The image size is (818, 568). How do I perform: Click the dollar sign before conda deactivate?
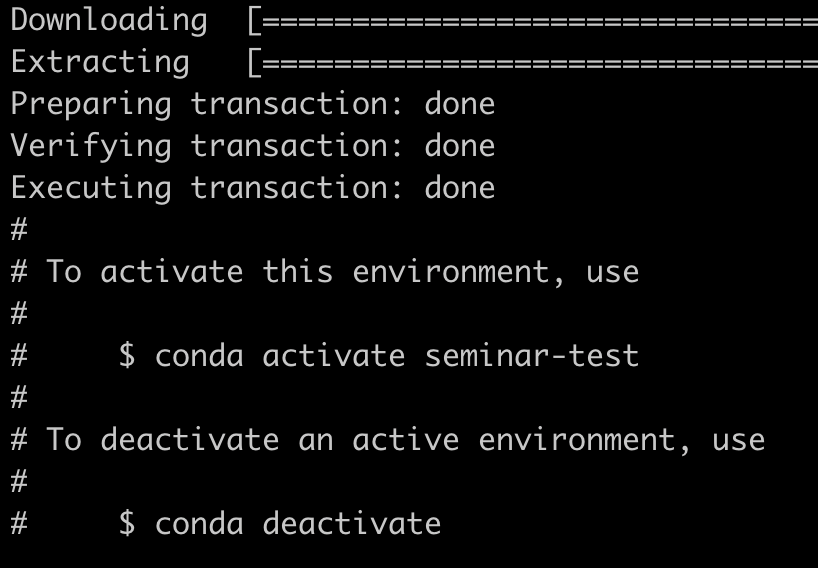[x=127, y=524]
